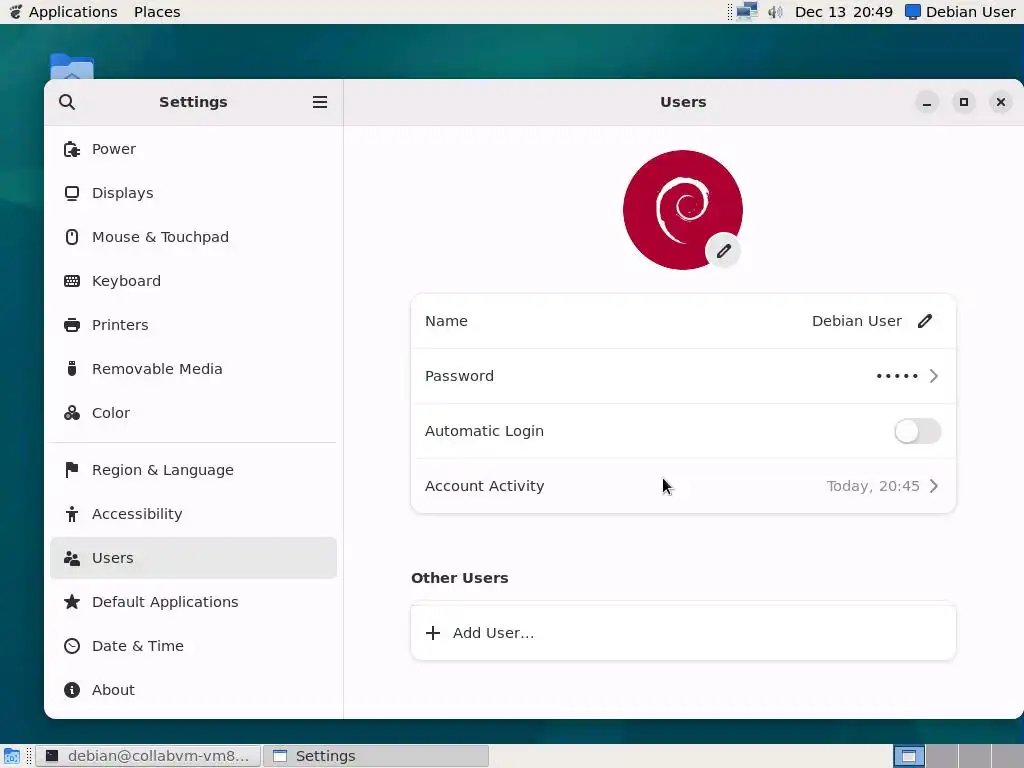1024x768 pixels.
Task: Click the Users people icon
Action: pos(72,558)
